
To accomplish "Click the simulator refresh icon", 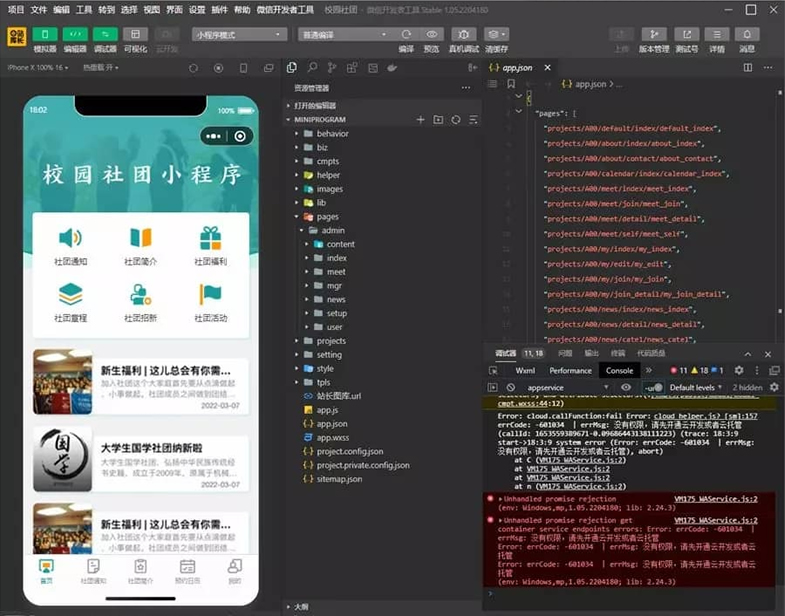I will [x=193, y=68].
